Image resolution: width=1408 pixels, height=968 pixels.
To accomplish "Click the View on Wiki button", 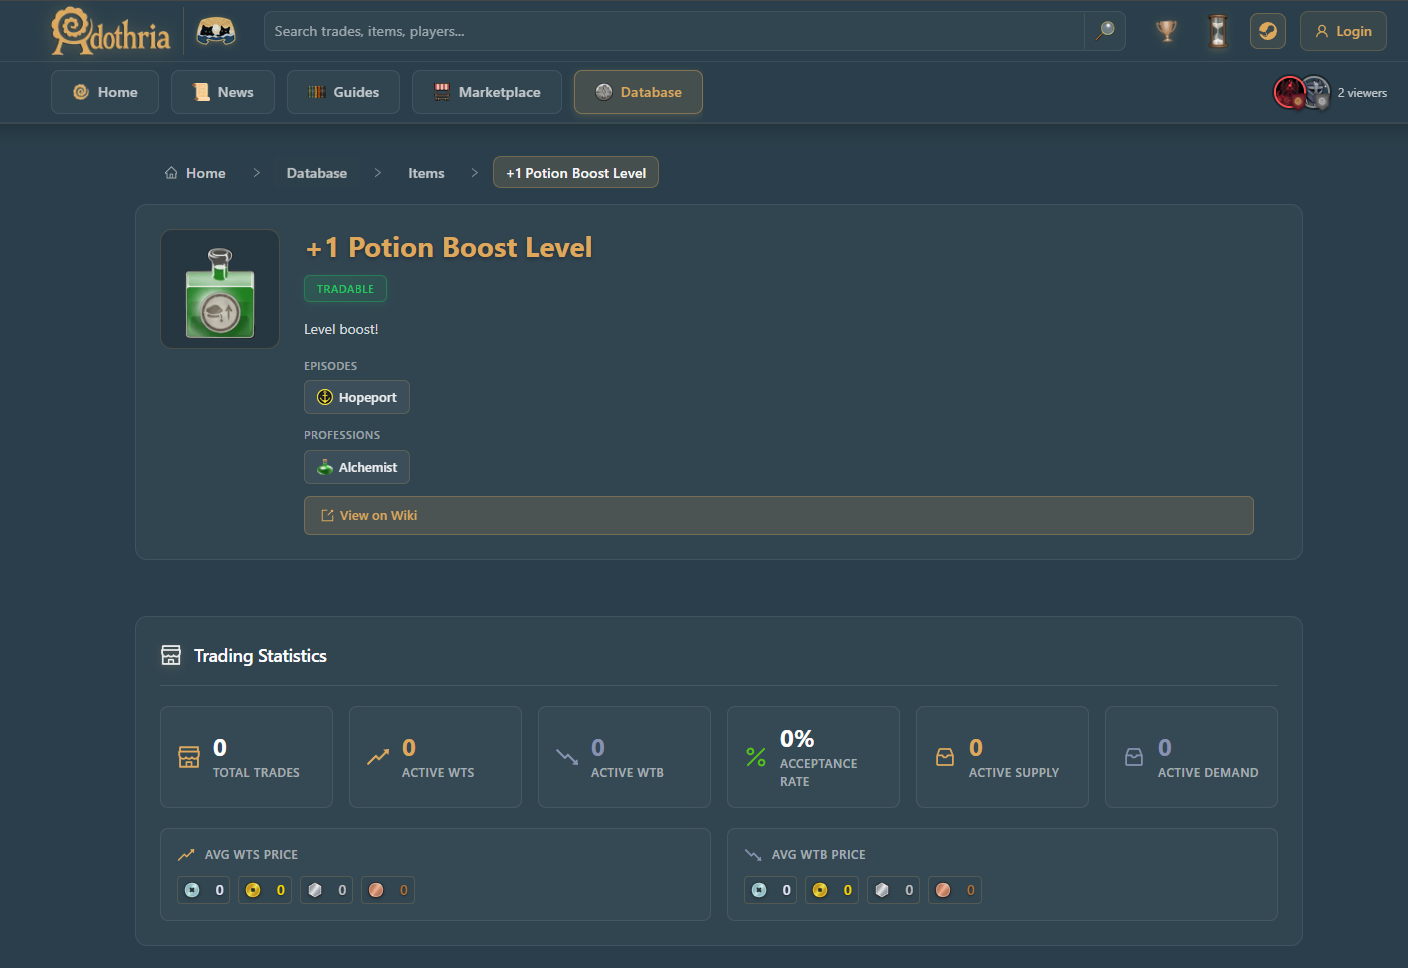I will pos(778,515).
